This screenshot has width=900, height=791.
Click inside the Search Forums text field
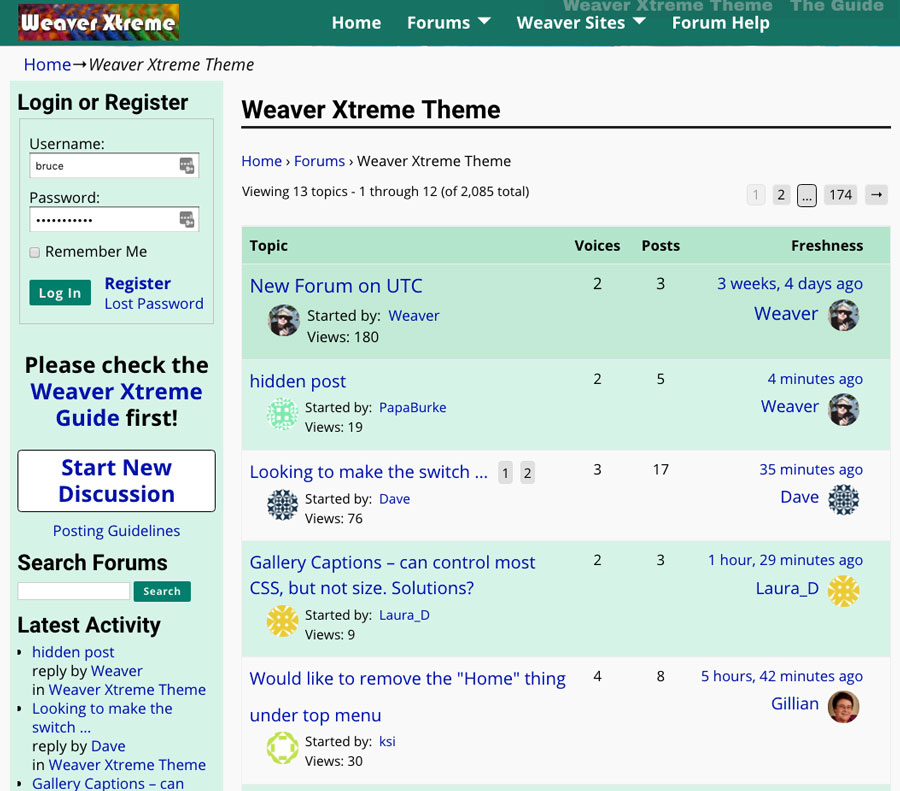tap(72, 591)
